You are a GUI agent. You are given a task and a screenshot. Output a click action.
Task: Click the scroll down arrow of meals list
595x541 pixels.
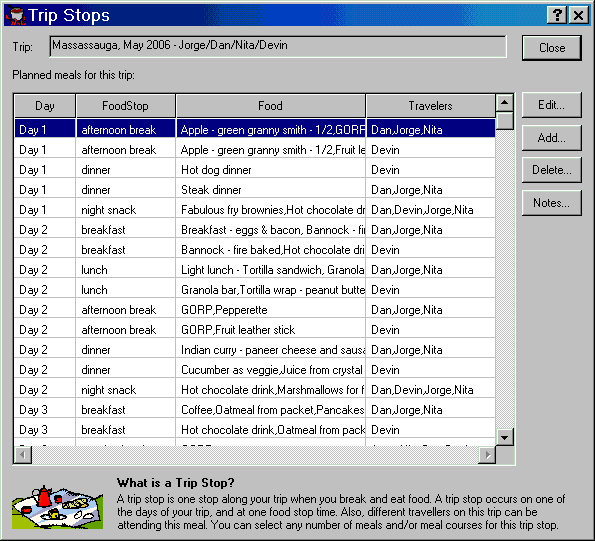point(505,437)
